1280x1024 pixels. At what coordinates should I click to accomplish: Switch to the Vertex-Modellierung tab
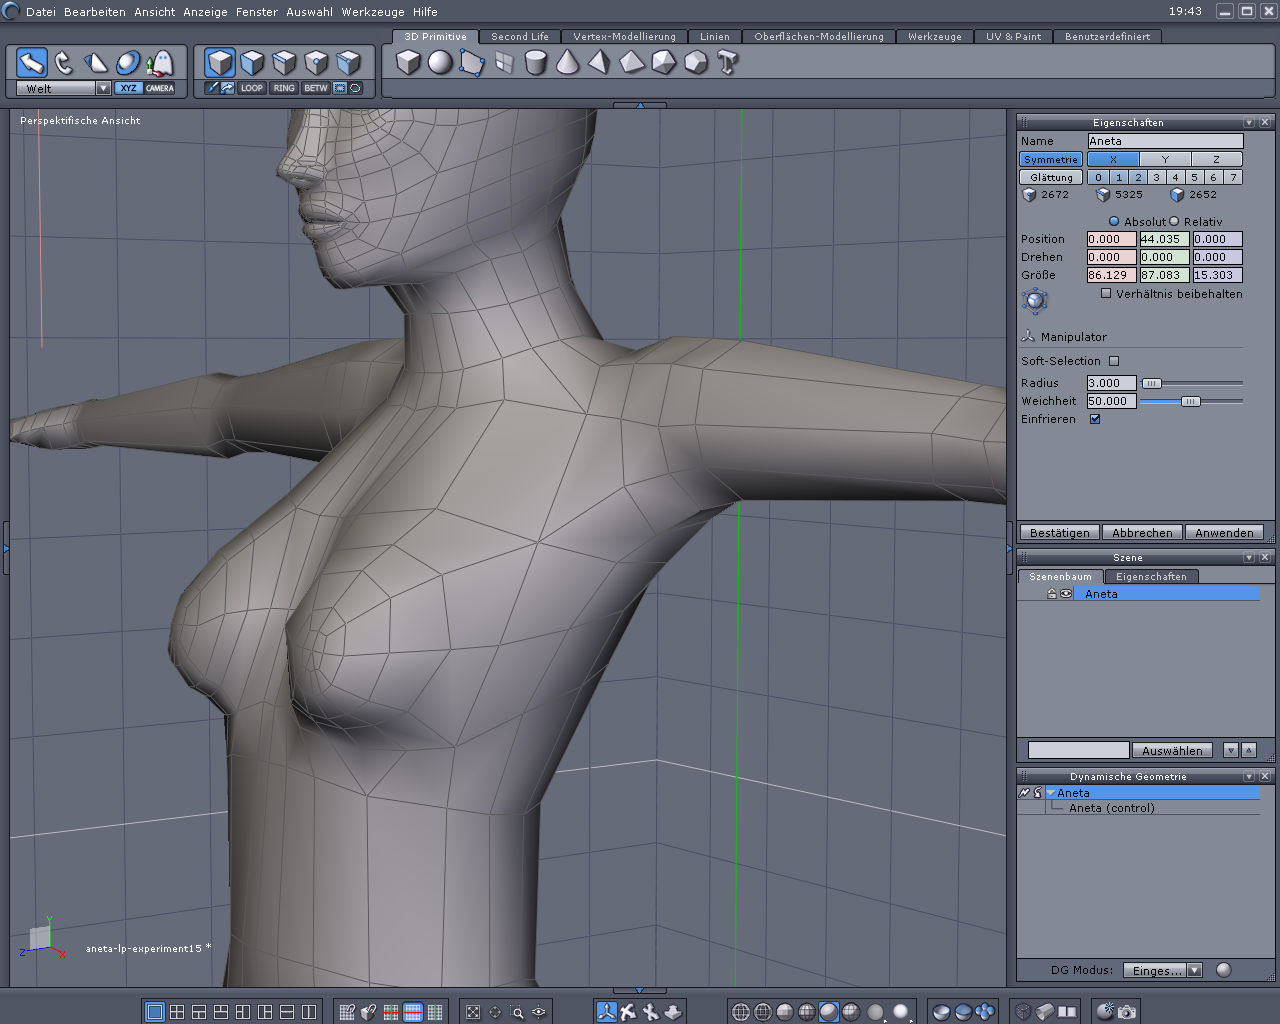(624, 37)
